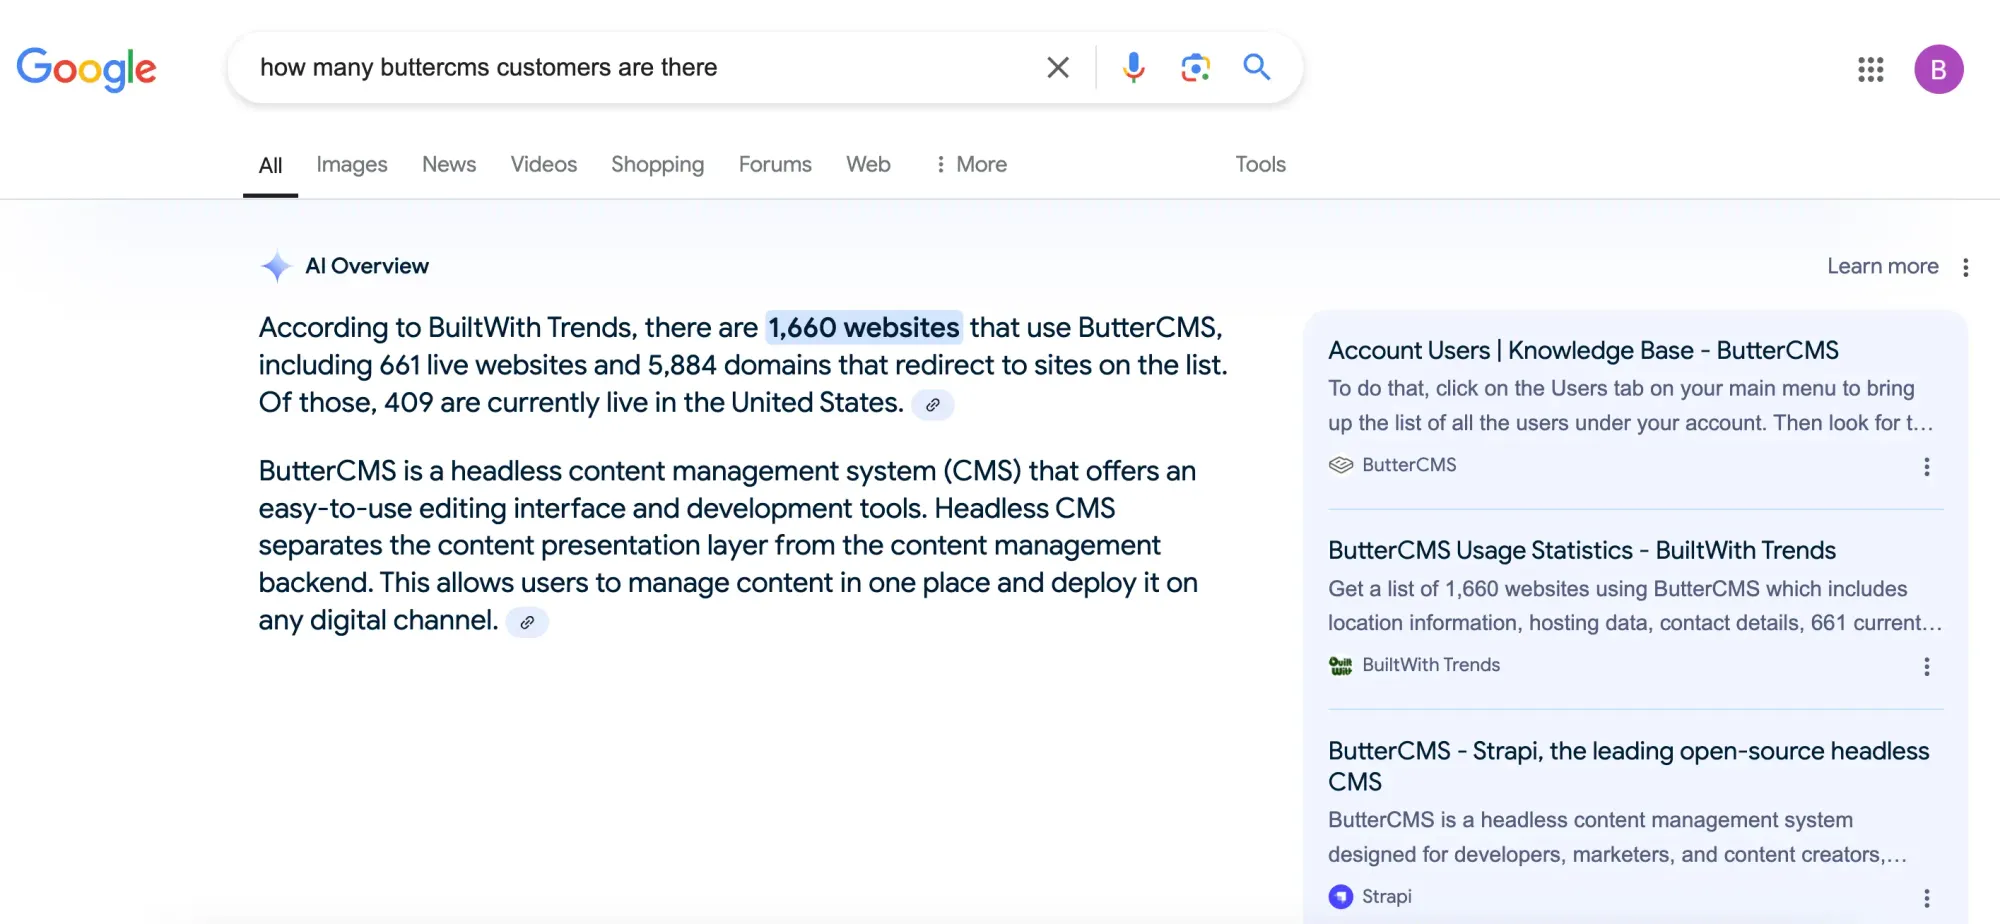
Task: Open AI Overview three-dot options menu
Action: 1965,267
